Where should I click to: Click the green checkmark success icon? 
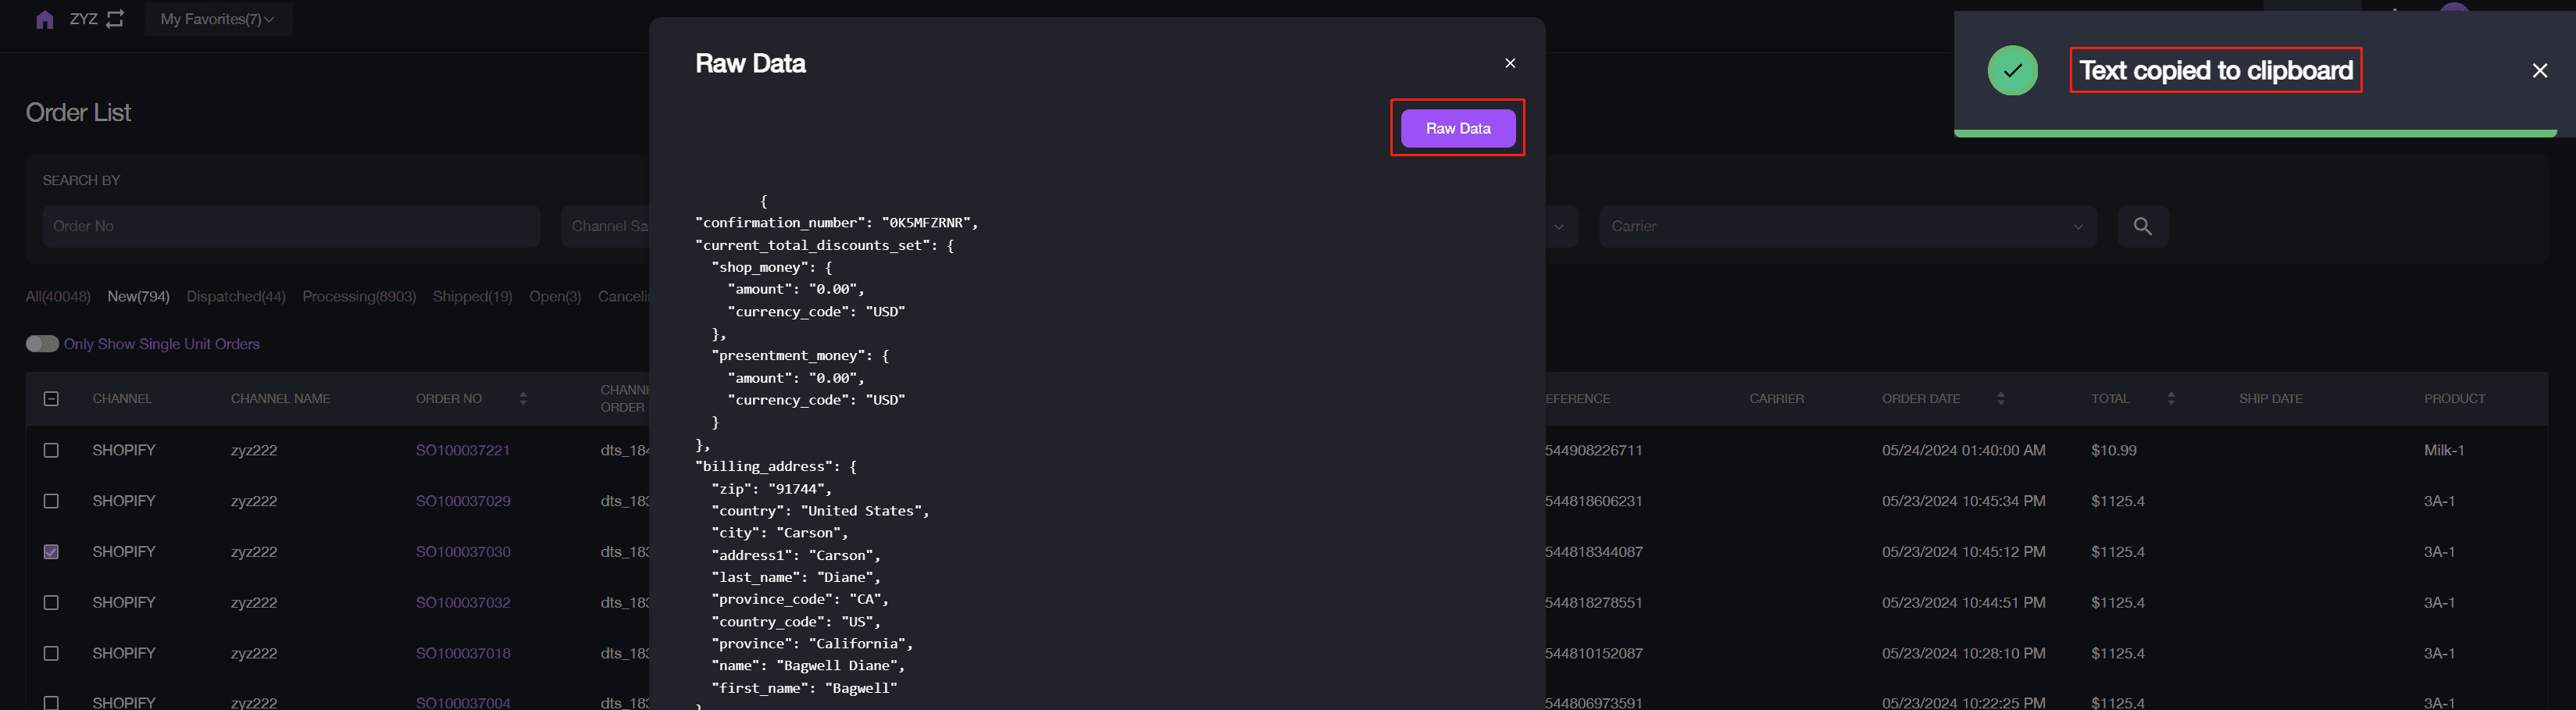tap(2012, 70)
